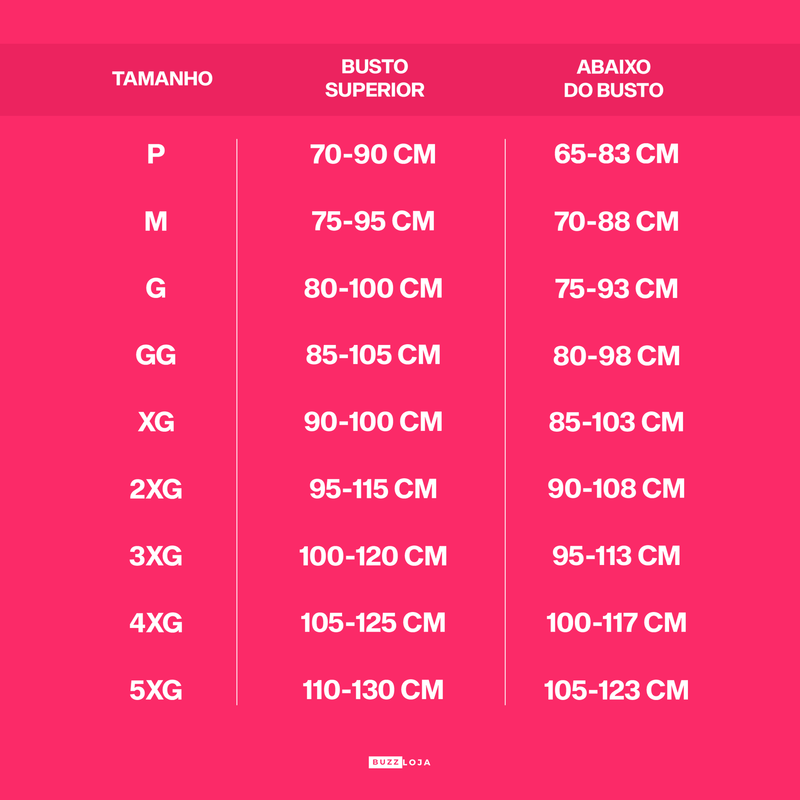Click the BUSTO SUPERIOR column header
Screen dimensions: 800x800
click(x=375, y=79)
